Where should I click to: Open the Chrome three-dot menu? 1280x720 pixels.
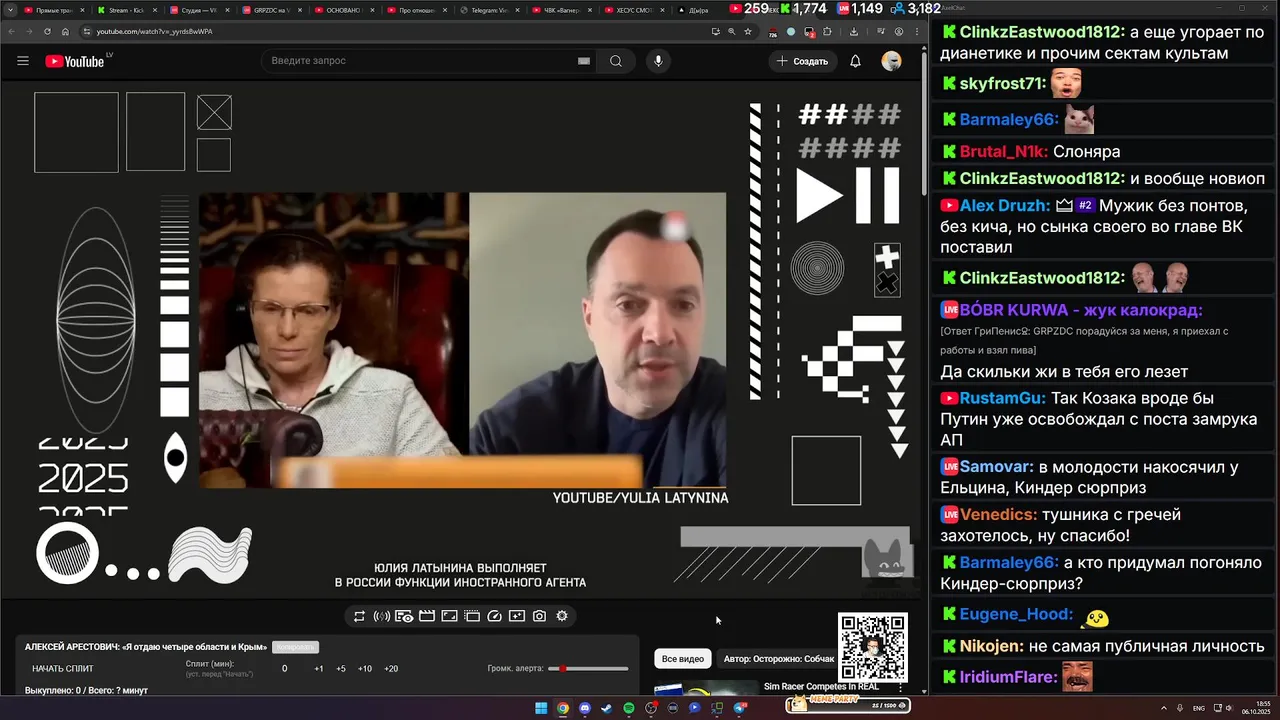tap(917, 31)
